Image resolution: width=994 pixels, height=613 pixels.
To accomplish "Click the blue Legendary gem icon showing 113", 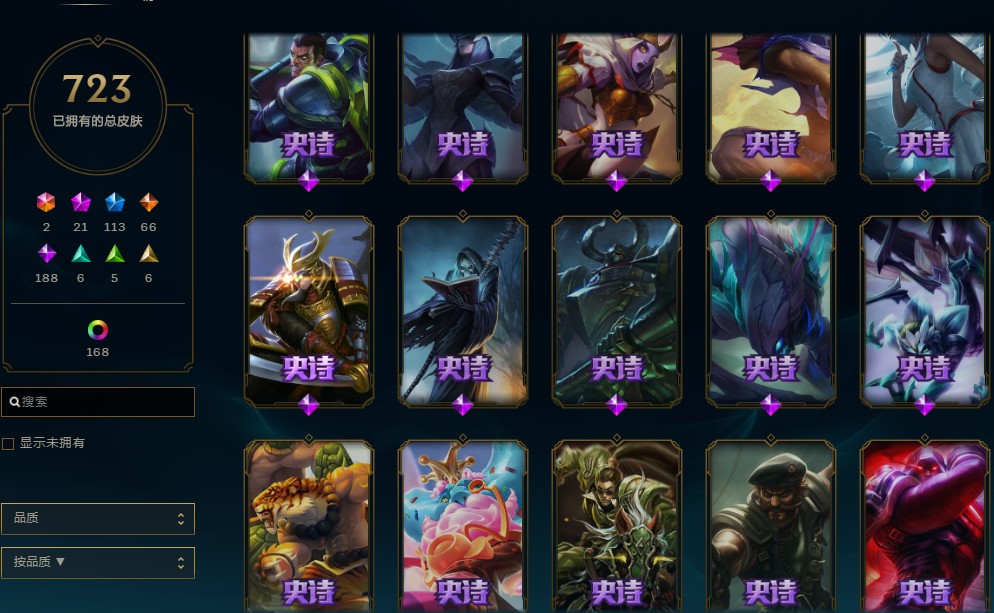I will pyautogui.click(x=115, y=202).
